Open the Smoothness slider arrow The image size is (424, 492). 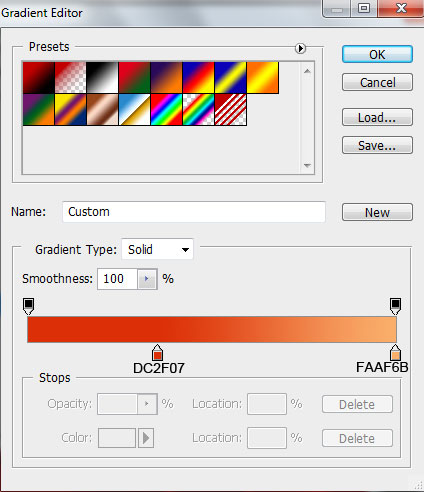click(x=147, y=279)
